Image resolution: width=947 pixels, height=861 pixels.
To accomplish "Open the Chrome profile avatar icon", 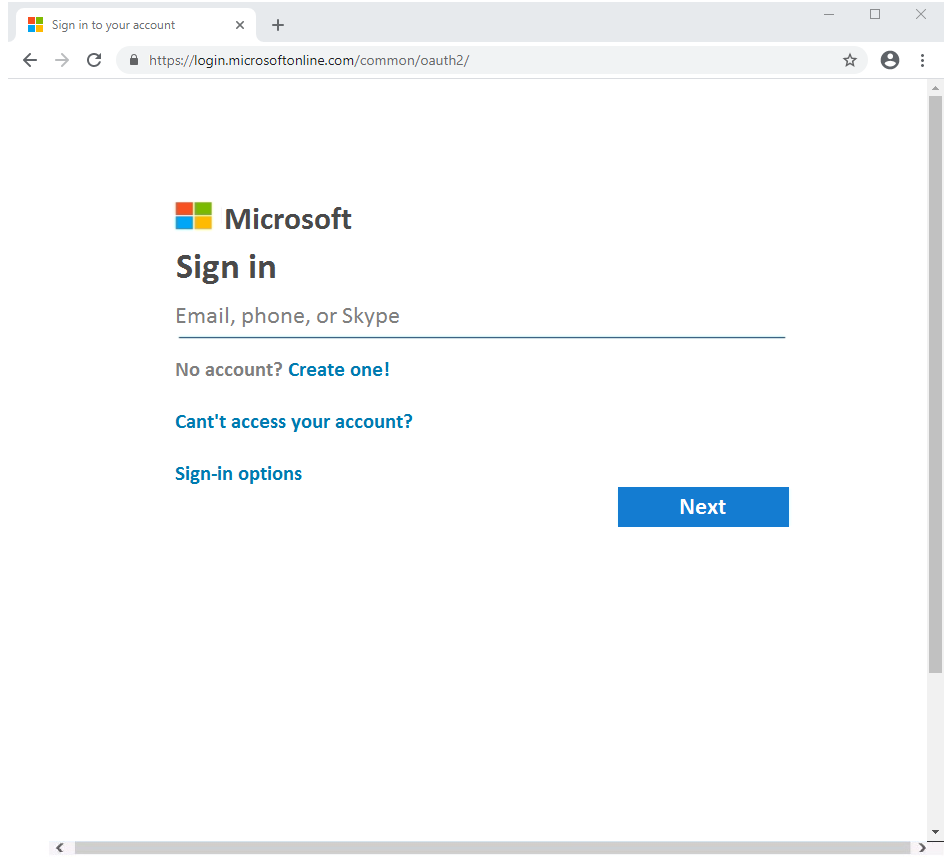I will [x=889, y=60].
